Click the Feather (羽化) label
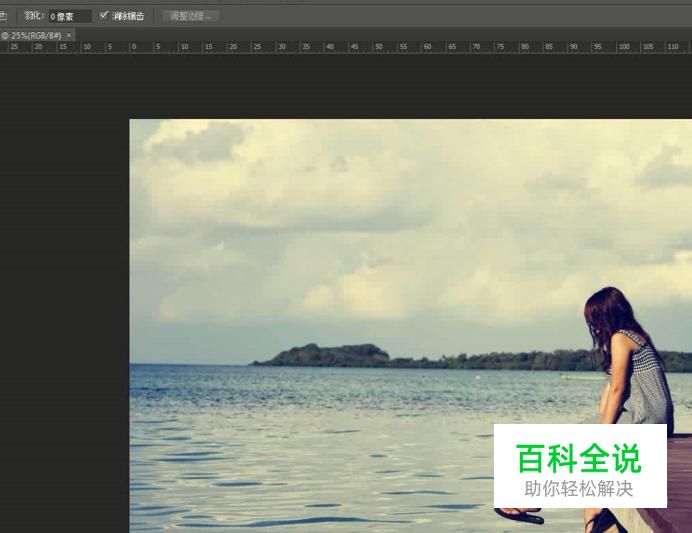Screen dimensions: 692x533 [35, 16]
